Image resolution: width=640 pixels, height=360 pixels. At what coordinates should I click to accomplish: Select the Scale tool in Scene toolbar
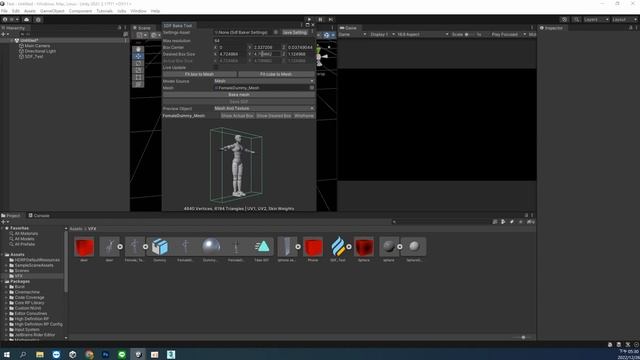pos(138,70)
